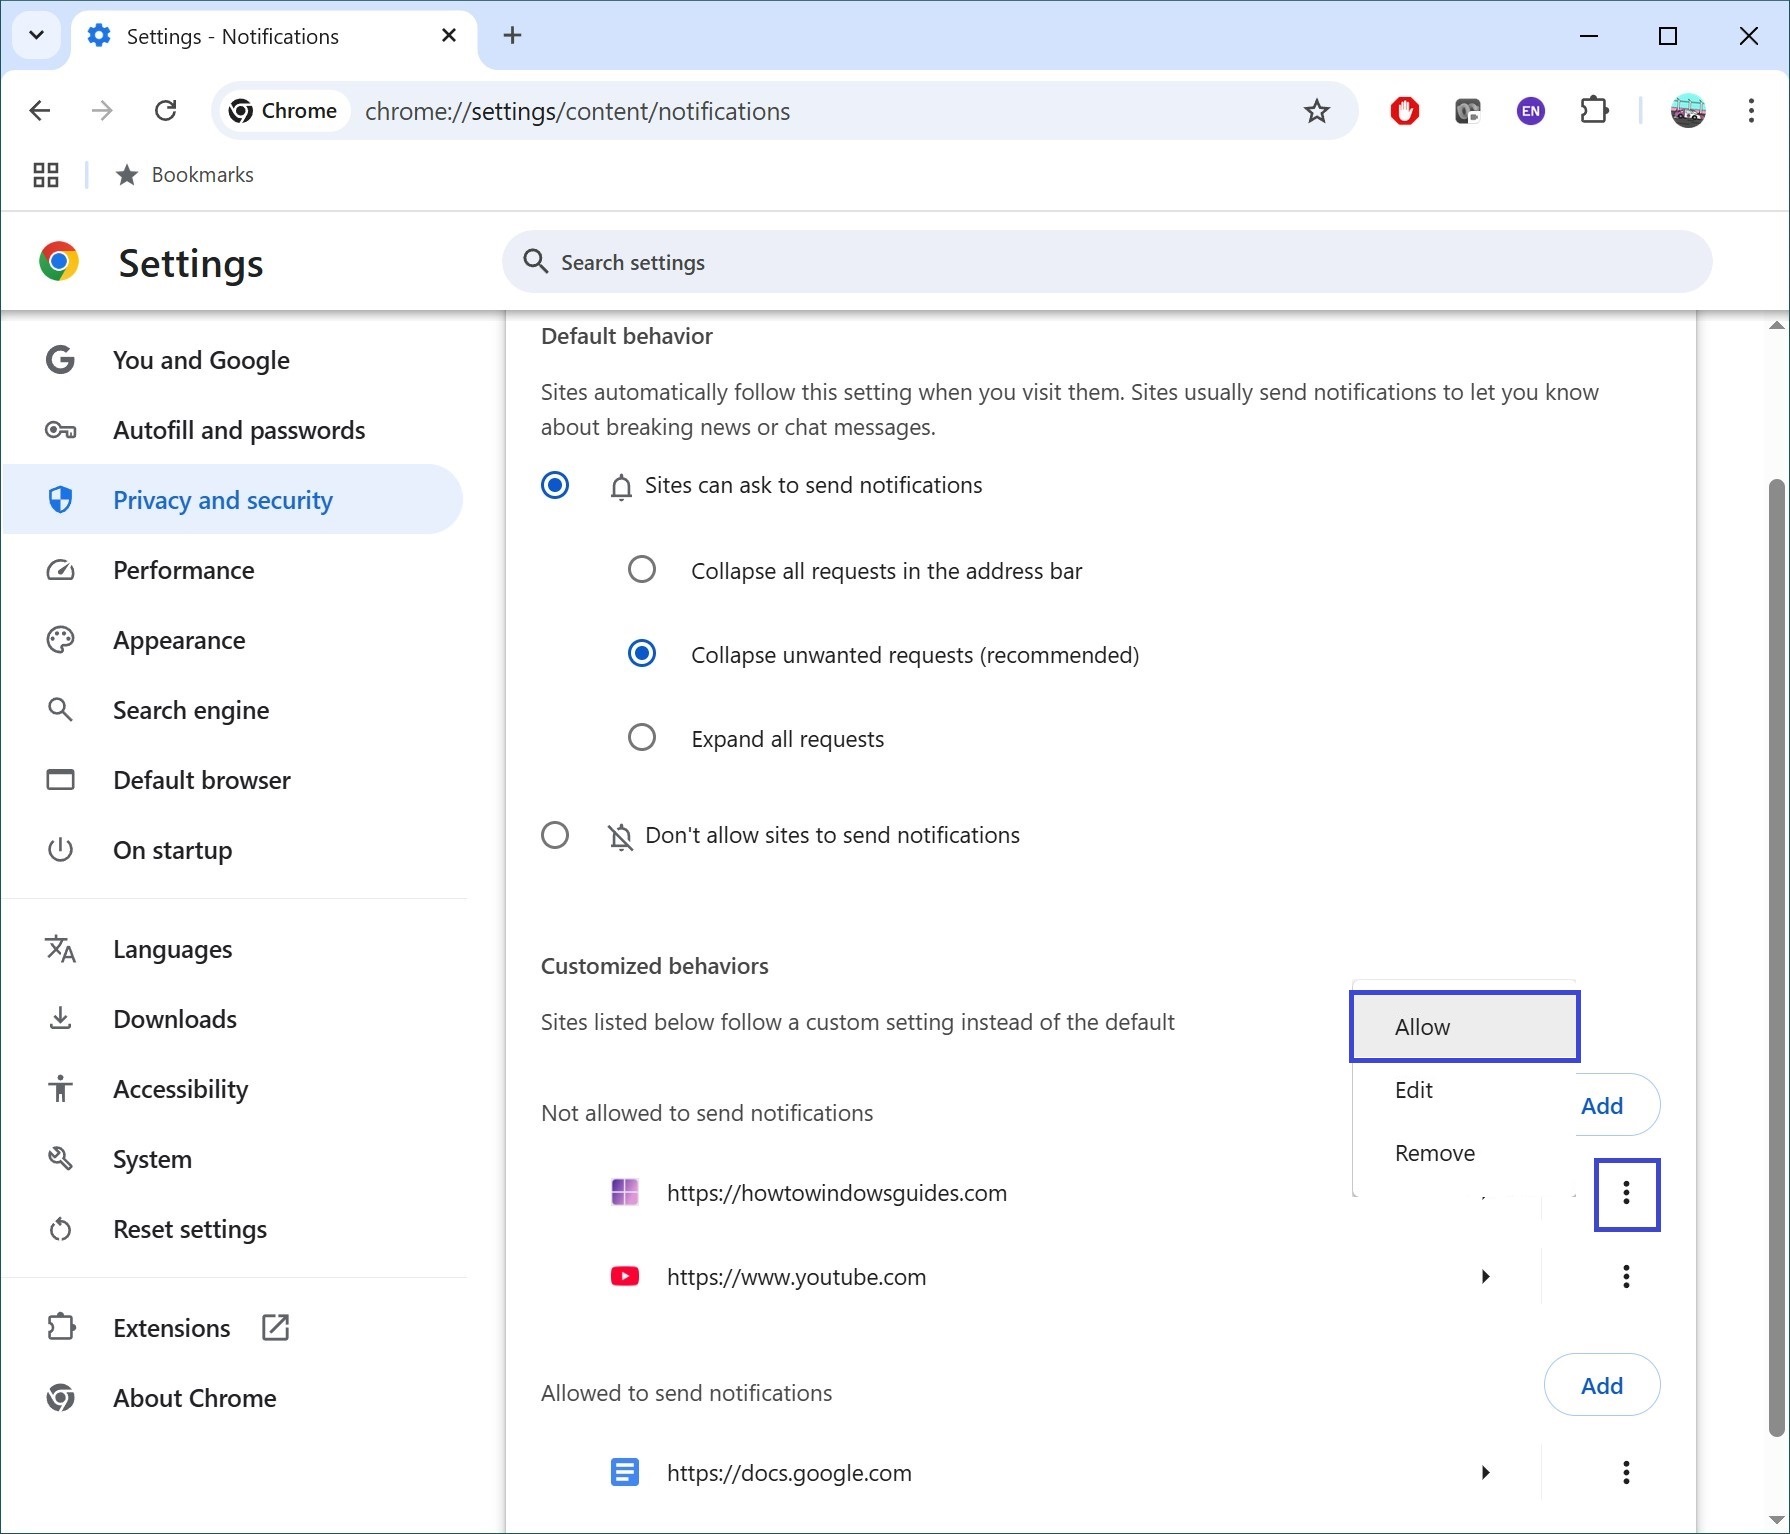This screenshot has width=1790, height=1534.
Task: Open System settings
Action: 232,1159
